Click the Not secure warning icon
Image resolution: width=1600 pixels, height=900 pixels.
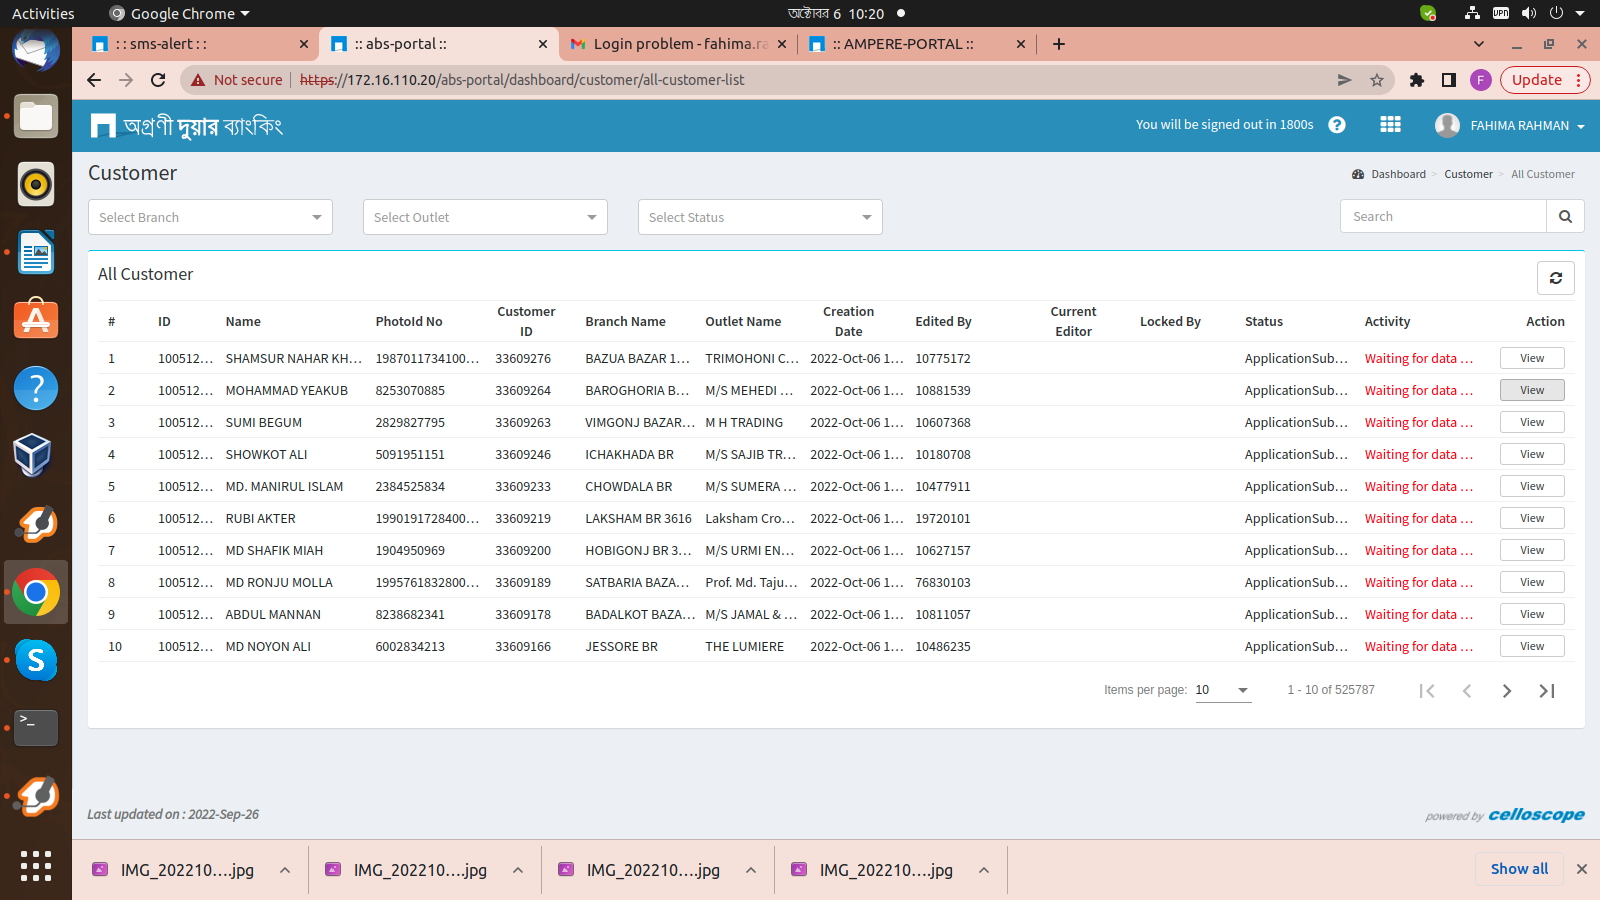pos(198,80)
